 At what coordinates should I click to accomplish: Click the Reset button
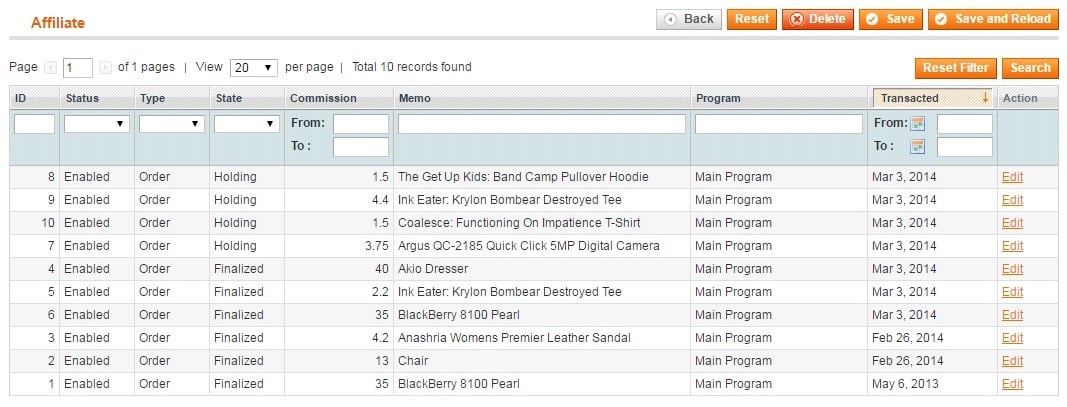click(x=751, y=19)
